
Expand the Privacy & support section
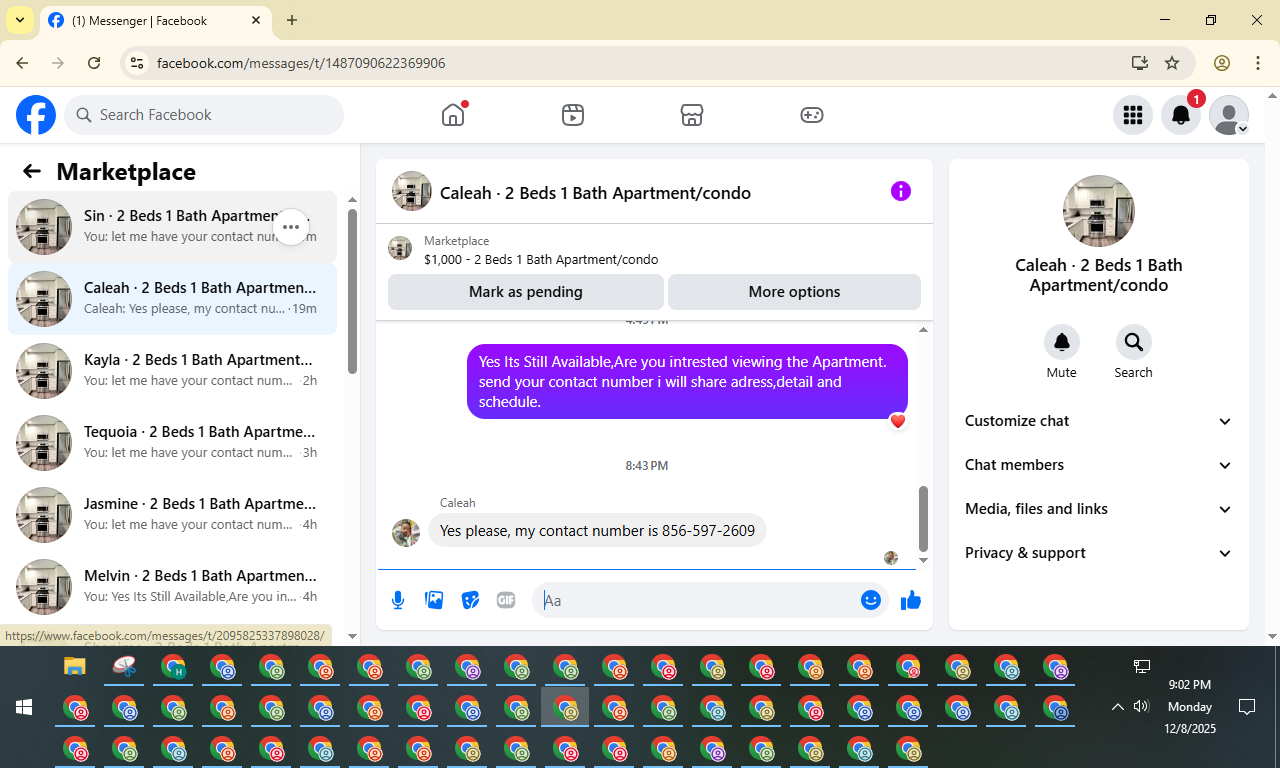pyautogui.click(x=1099, y=553)
